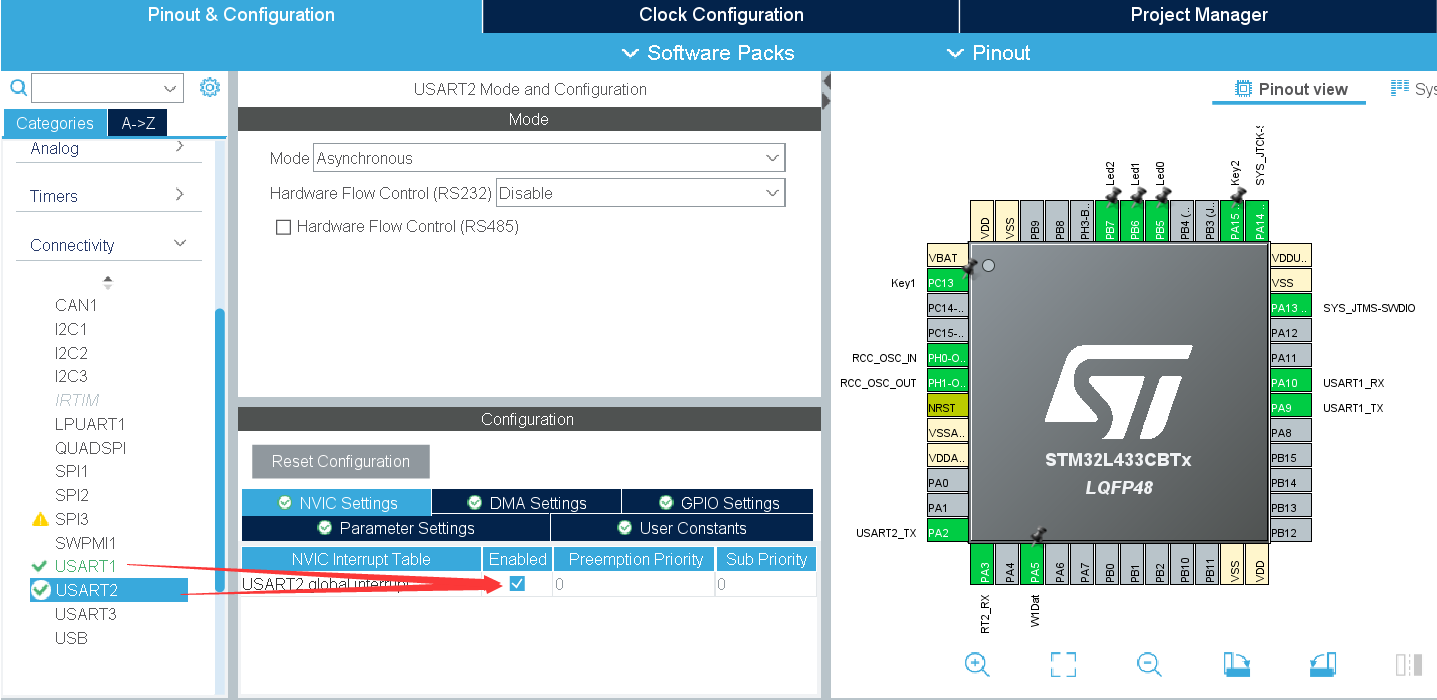Click the Preemption Priority value cell
Viewport: 1437px width, 700px height.
coord(634,584)
